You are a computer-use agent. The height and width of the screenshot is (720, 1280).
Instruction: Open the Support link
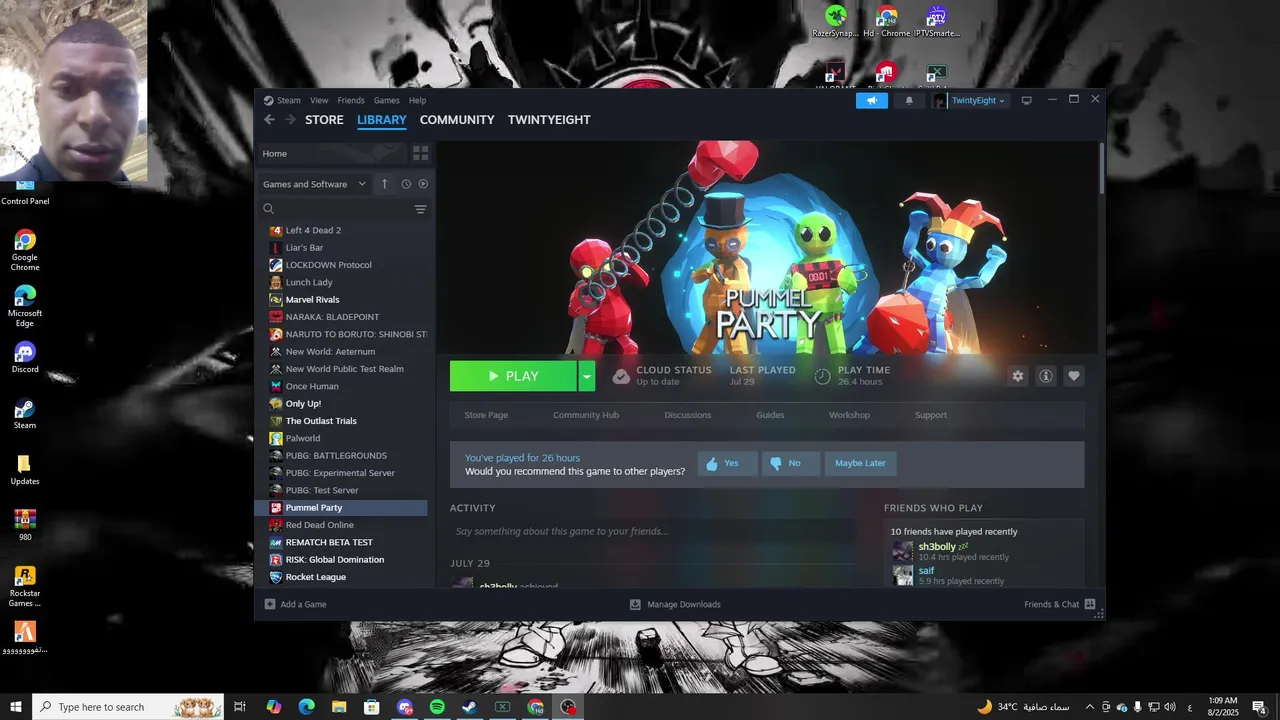tap(931, 415)
